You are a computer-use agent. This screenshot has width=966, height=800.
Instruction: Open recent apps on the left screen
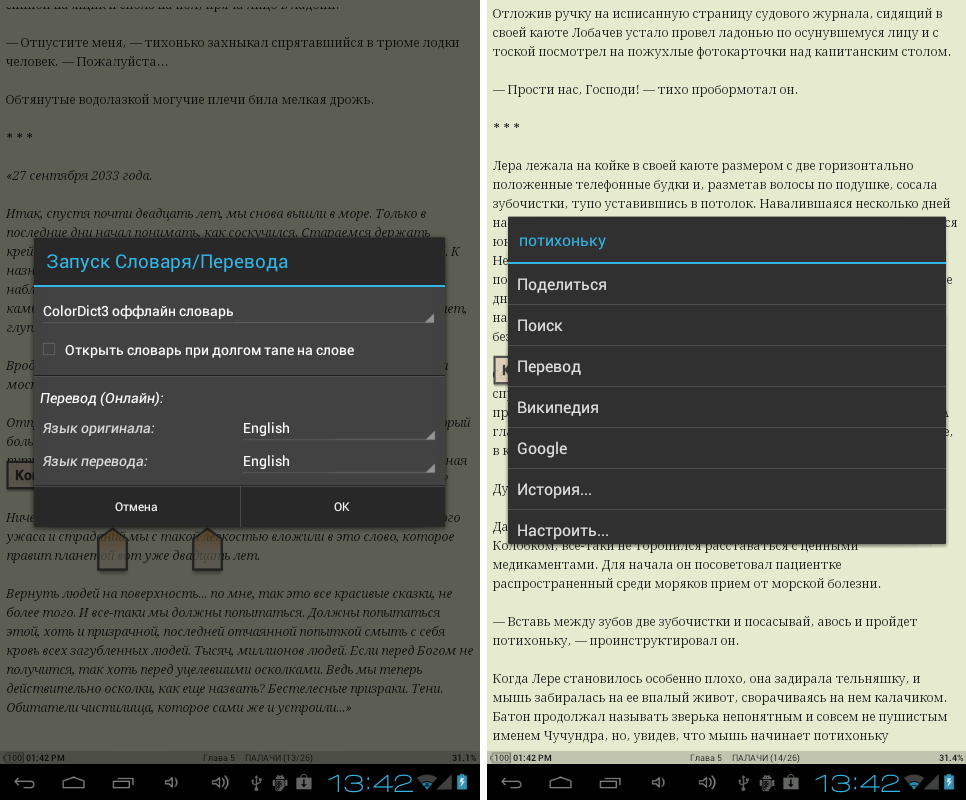click(x=123, y=783)
